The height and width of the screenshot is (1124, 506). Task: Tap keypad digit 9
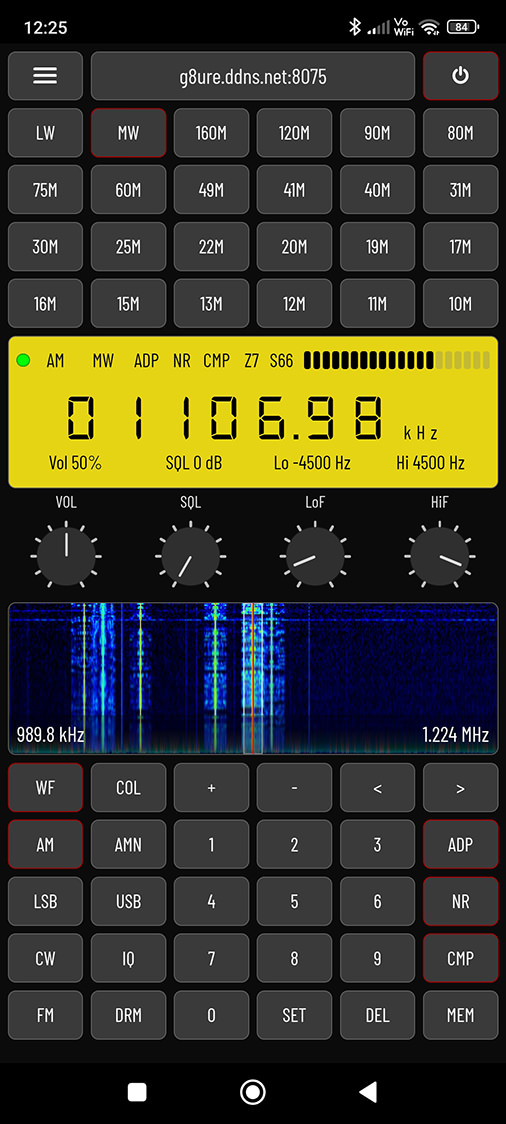click(378, 958)
